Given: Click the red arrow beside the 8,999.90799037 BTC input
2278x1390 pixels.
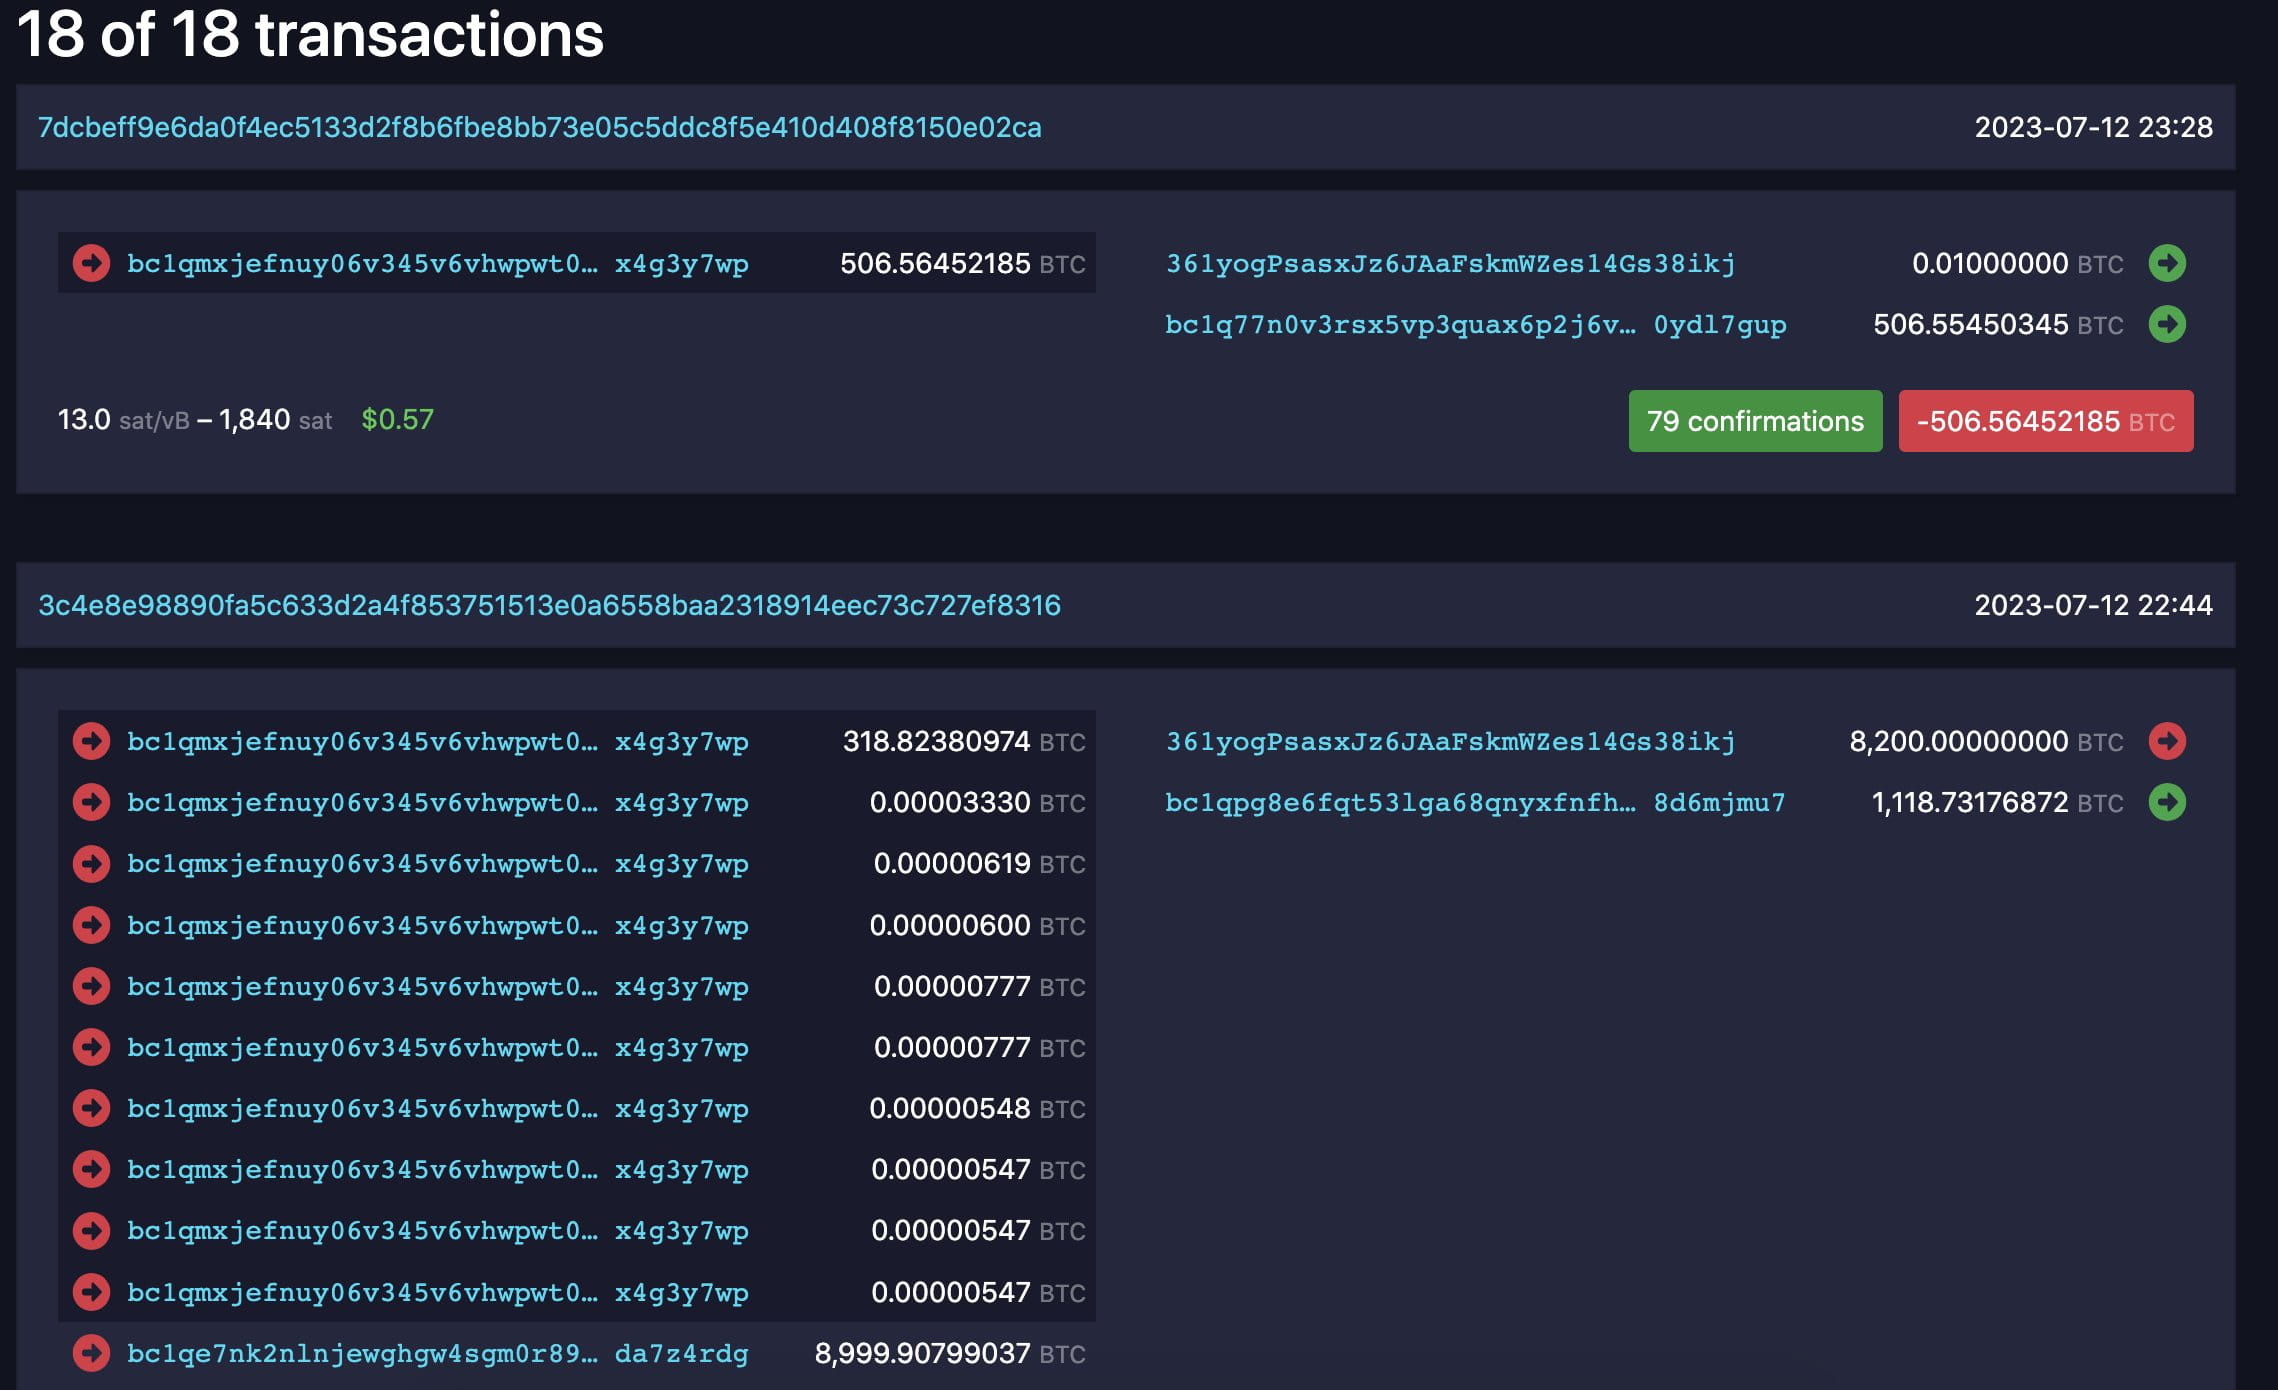Looking at the screenshot, I should pyautogui.click(x=92, y=1355).
